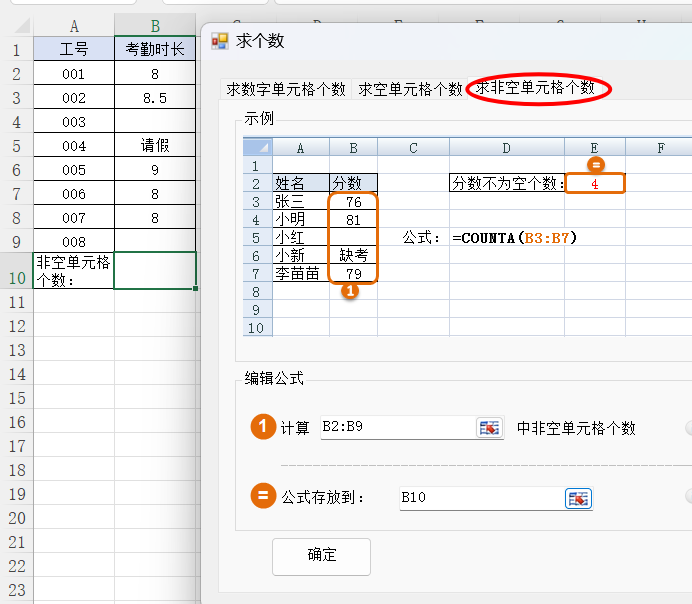Select the 求非空单元格个数 tab

(536, 88)
